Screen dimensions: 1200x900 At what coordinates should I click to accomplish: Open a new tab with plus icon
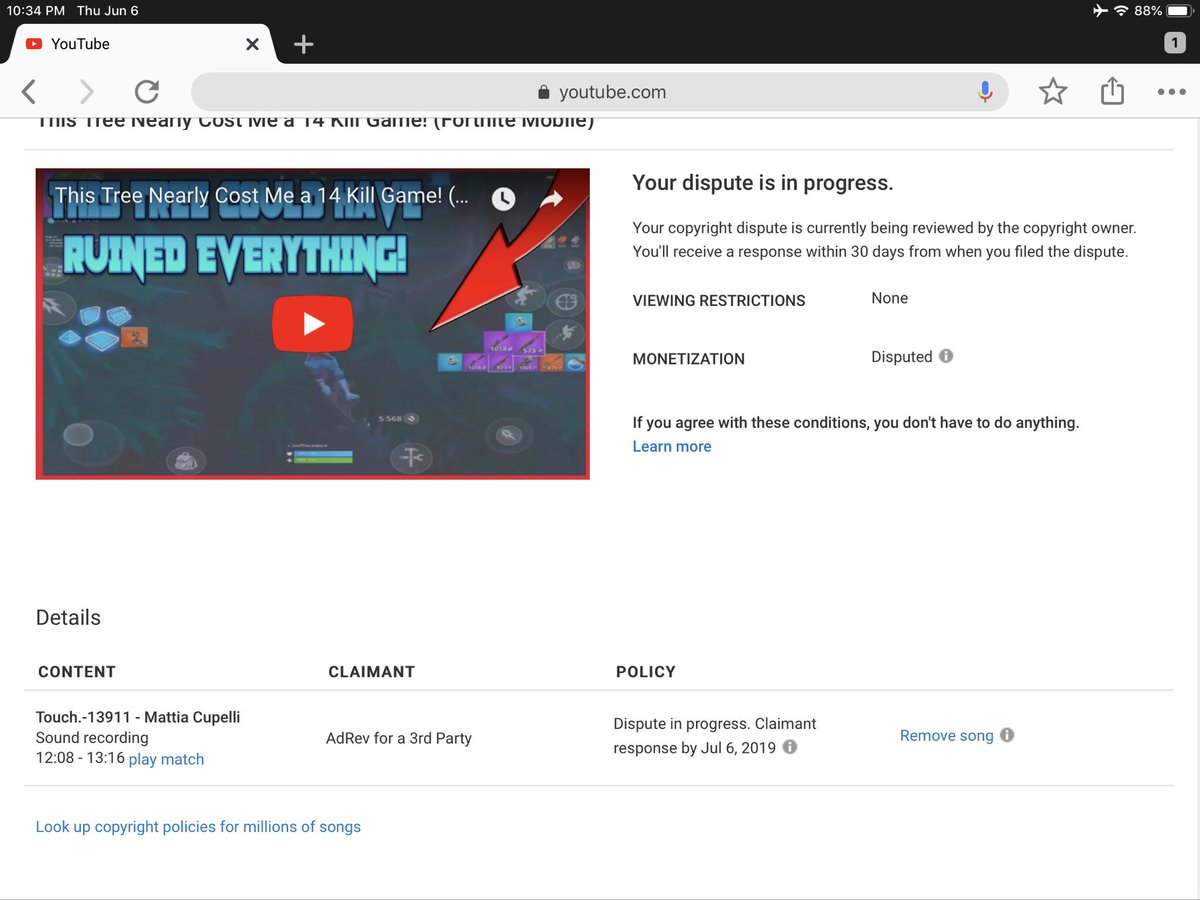click(303, 44)
